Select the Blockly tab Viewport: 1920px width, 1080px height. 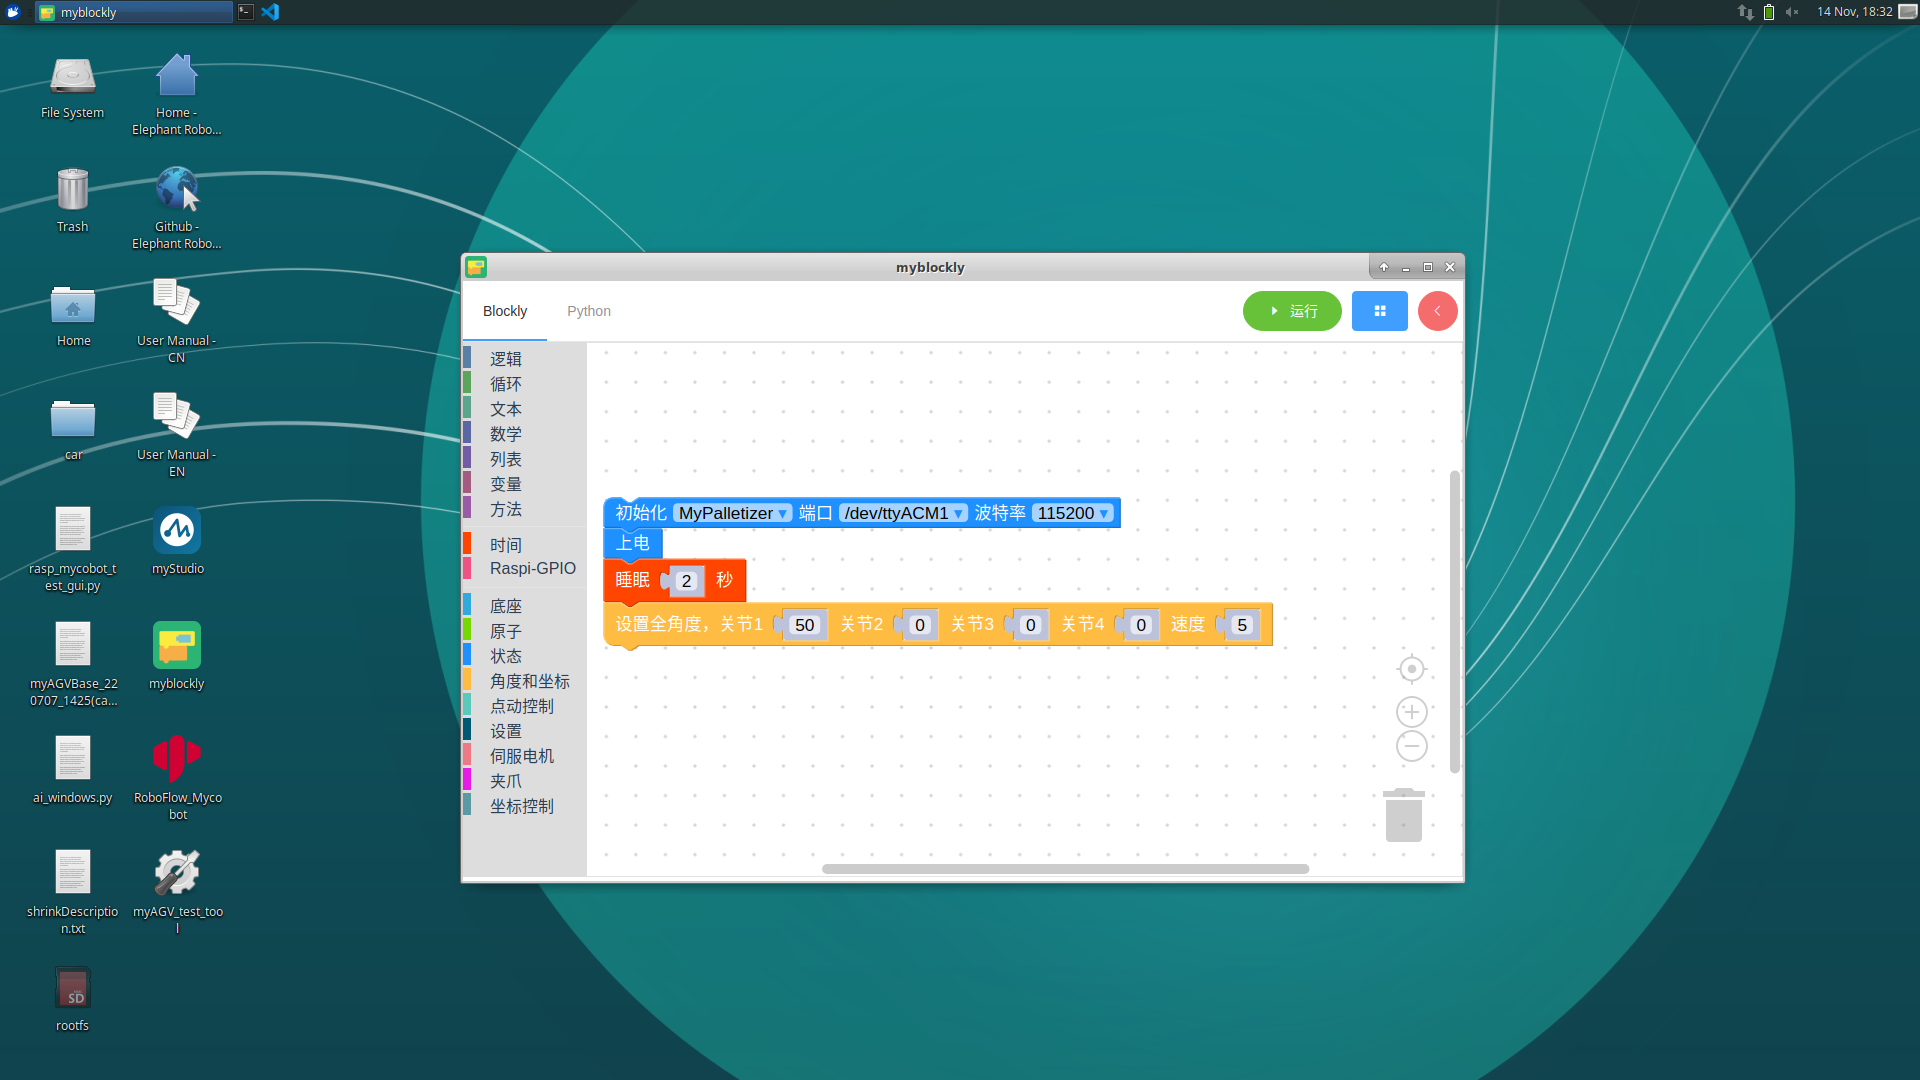pos(505,311)
